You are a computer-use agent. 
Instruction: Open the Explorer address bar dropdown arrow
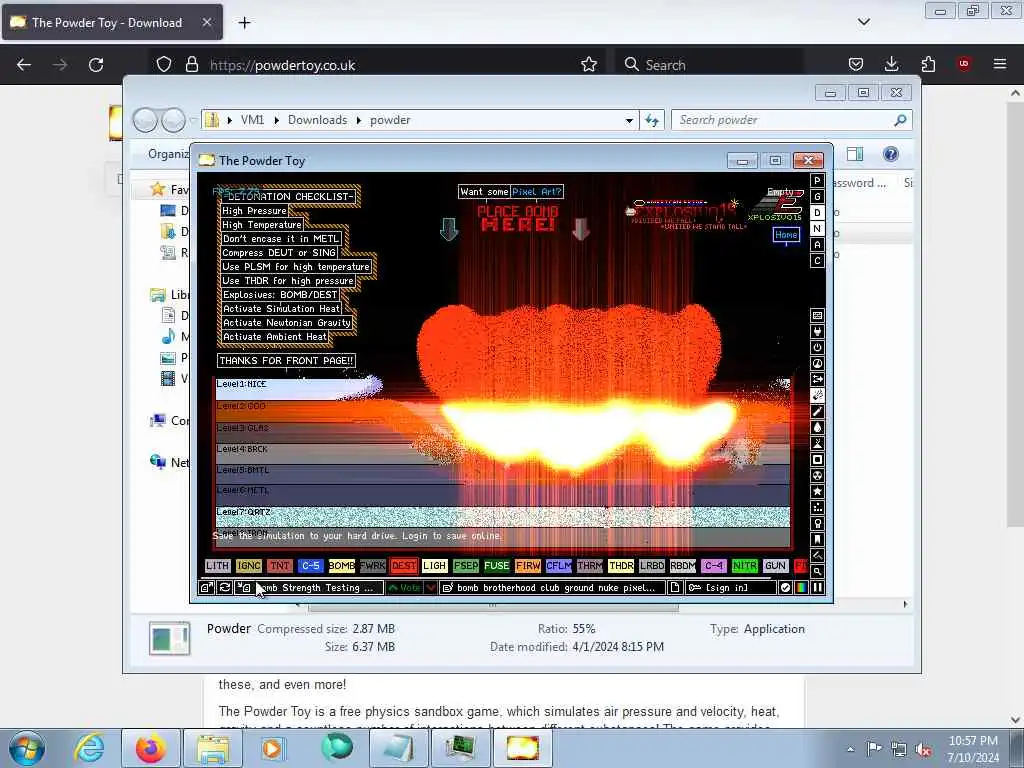(x=629, y=120)
